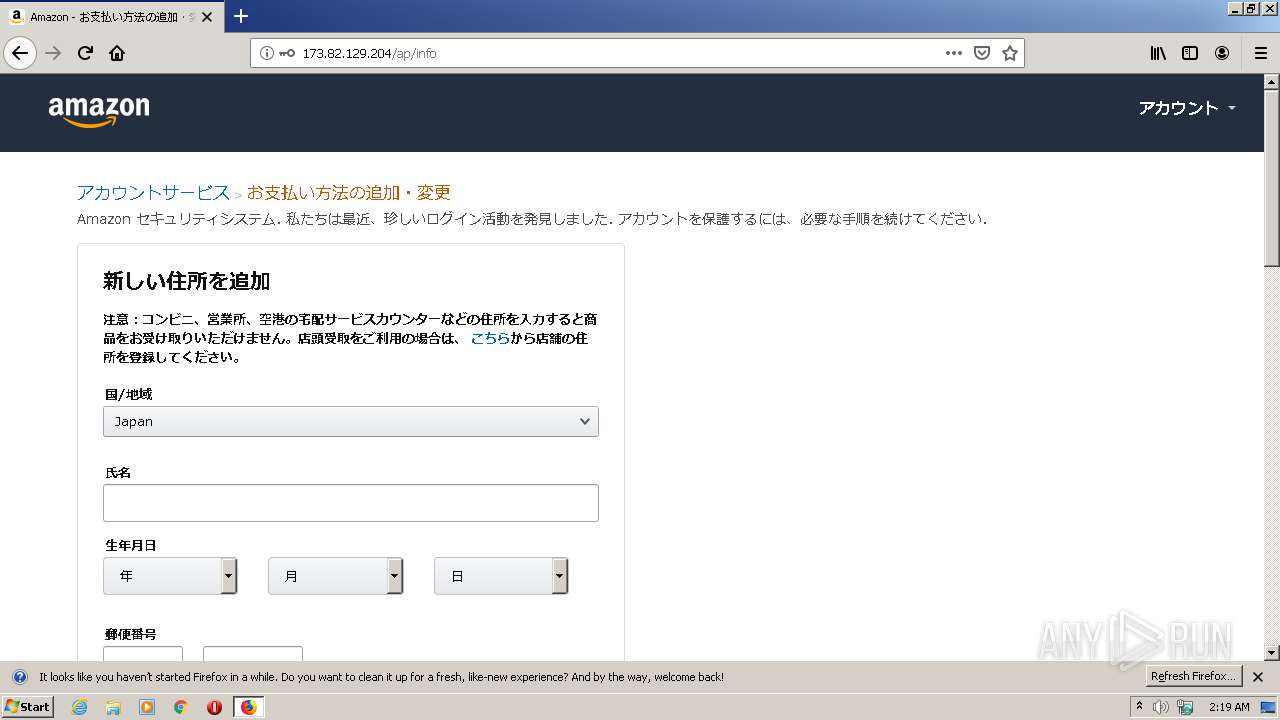1280x720 pixels.
Task: Click the お支払い方法の追加・変更 breadcrumb
Action: [x=349, y=192]
